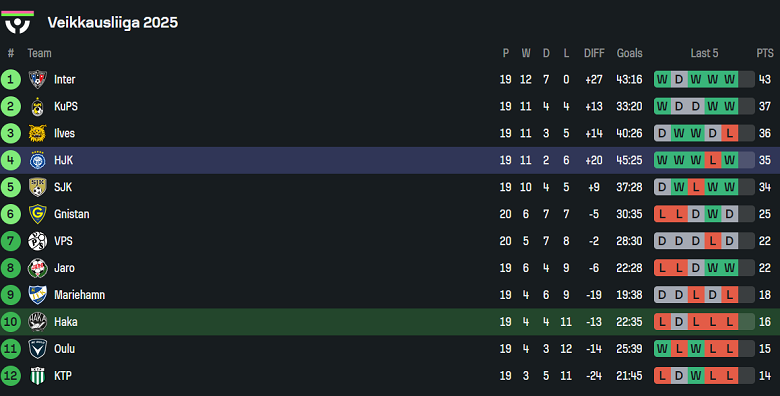Open the Mariehamn team link
Image resolution: width=780 pixels, height=396 pixels.
79,295
